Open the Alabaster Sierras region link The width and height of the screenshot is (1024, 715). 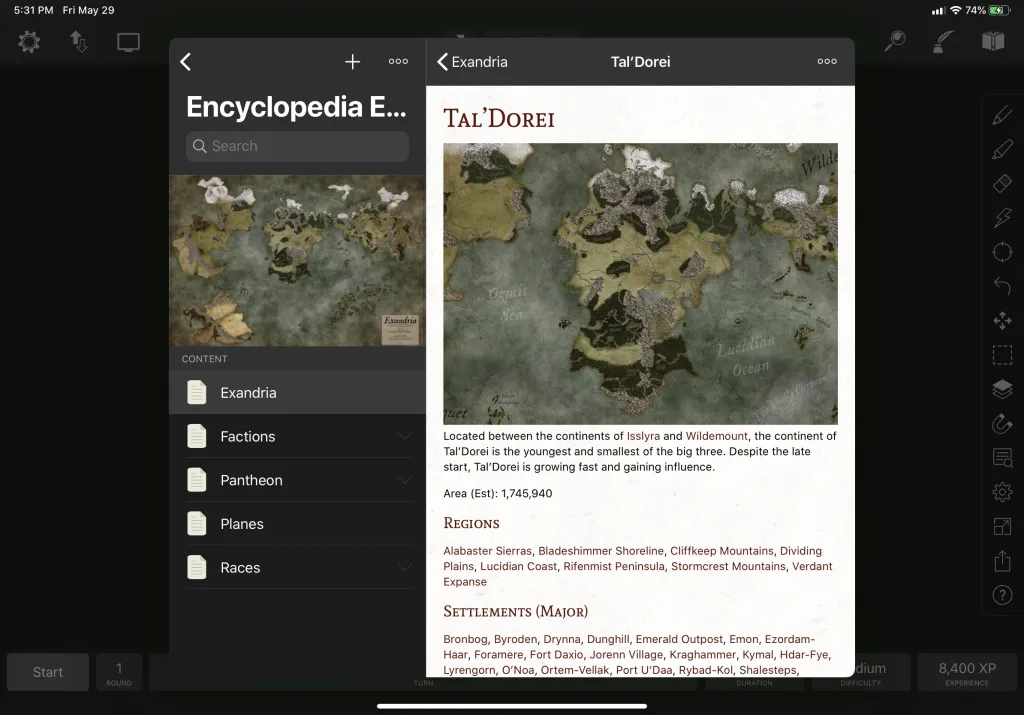[487, 551]
